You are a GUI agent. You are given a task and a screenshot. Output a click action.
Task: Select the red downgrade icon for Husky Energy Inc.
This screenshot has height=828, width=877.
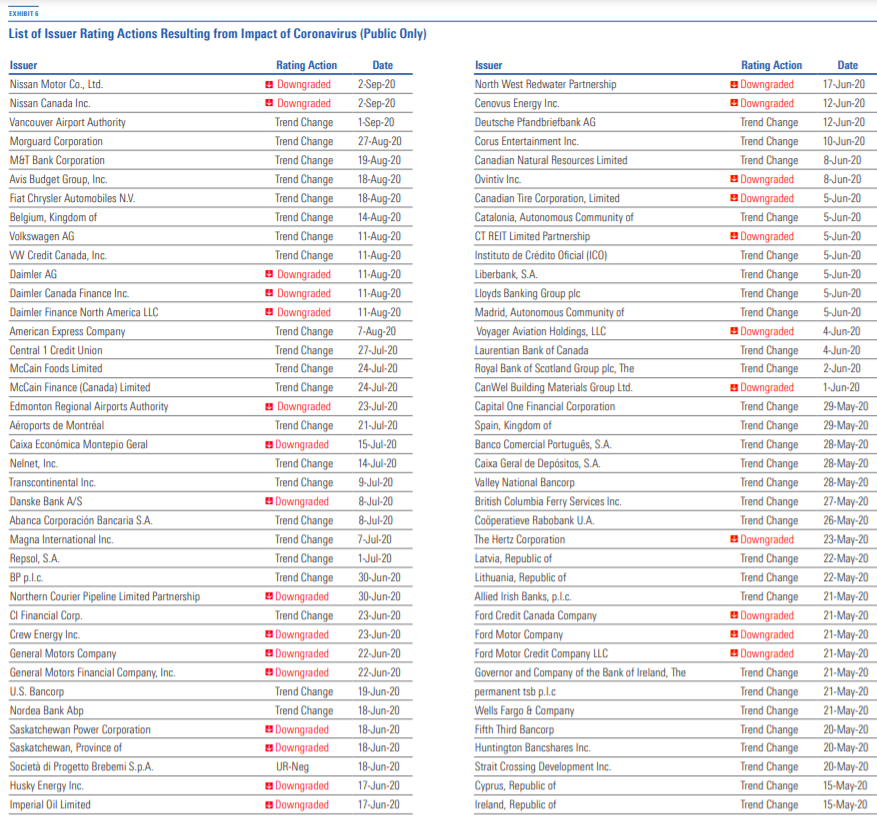(x=269, y=786)
